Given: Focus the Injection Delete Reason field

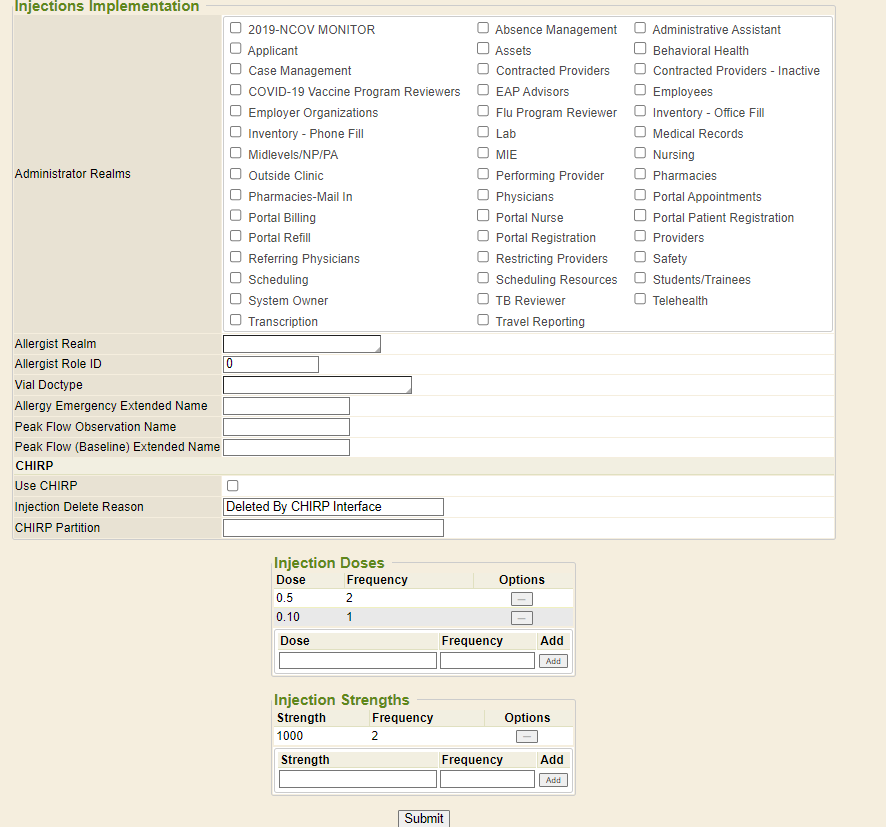Looking at the screenshot, I should point(333,507).
